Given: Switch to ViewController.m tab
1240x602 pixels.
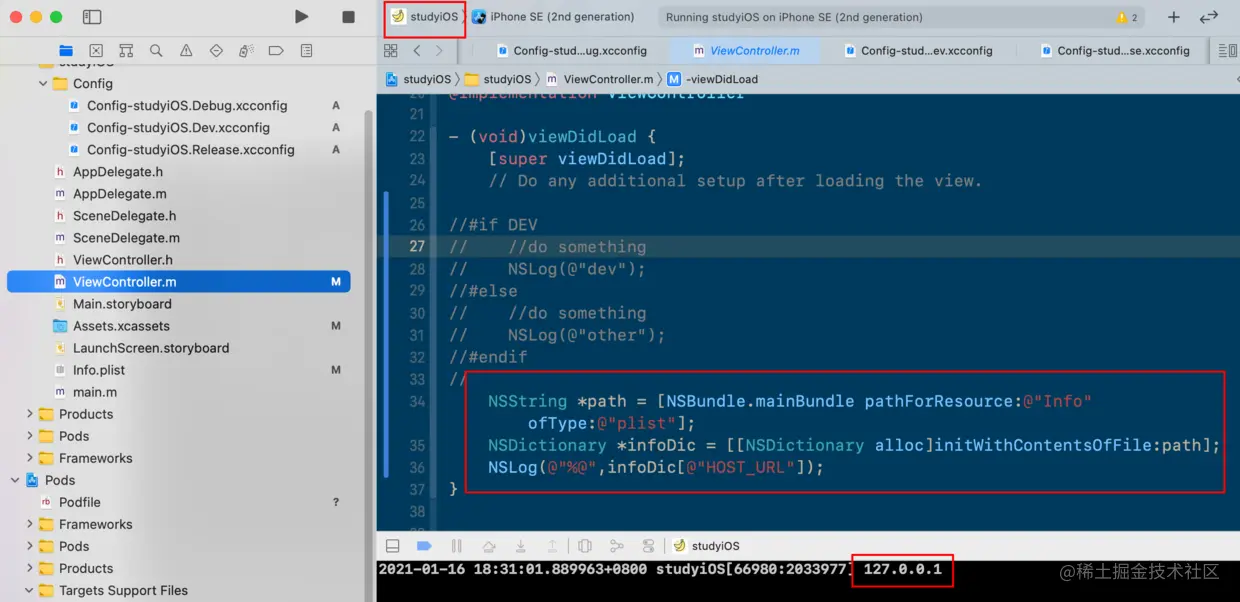Looking at the screenshot, I should tap(746, 51).
